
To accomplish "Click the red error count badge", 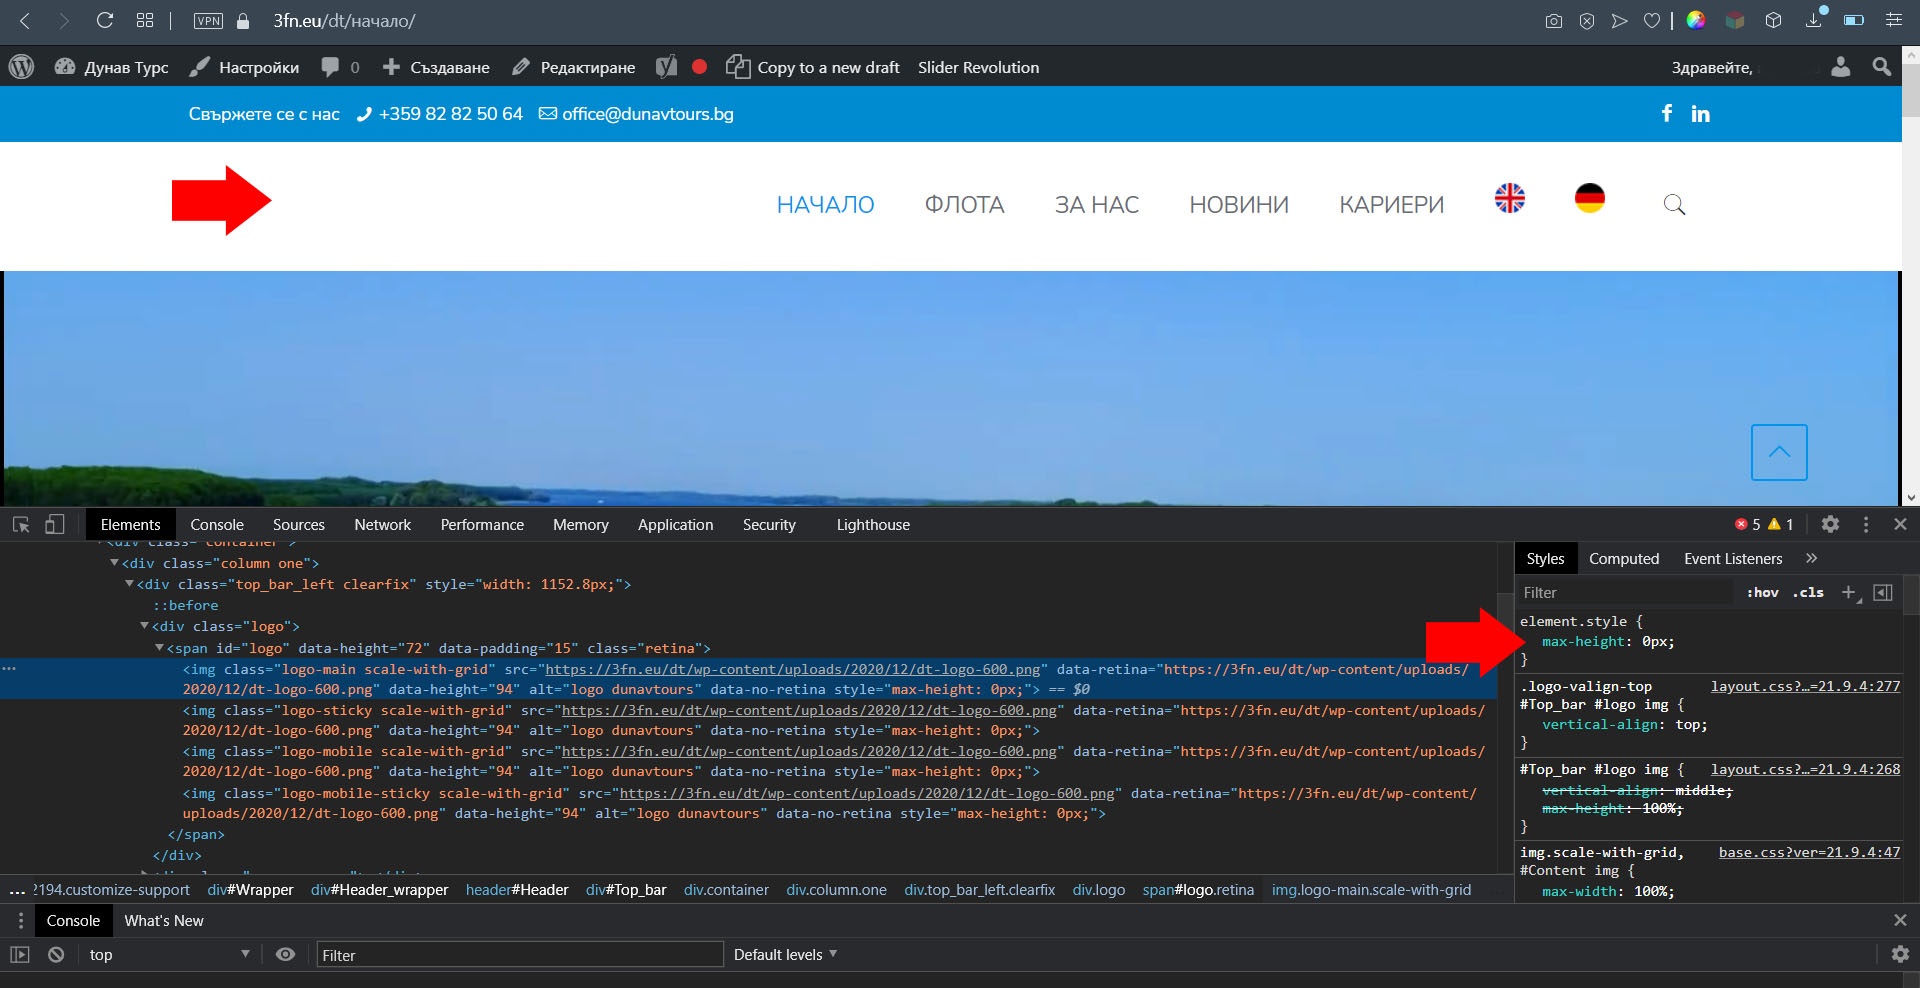I will click(1748, 524).
